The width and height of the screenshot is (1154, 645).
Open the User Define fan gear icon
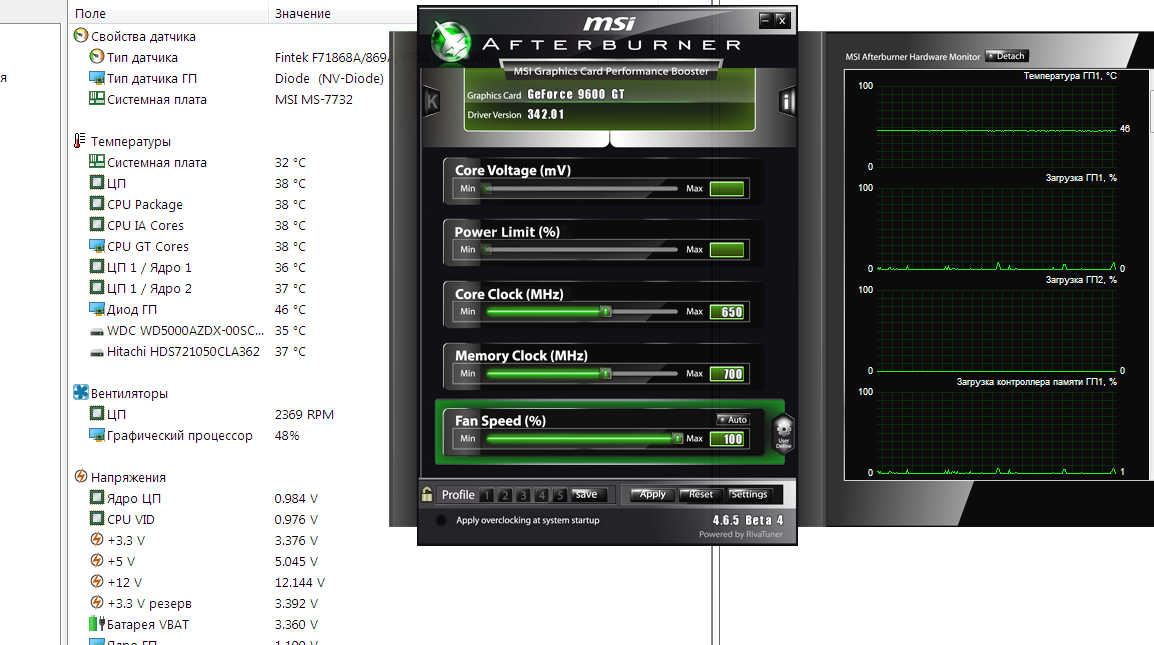[784, 432]
